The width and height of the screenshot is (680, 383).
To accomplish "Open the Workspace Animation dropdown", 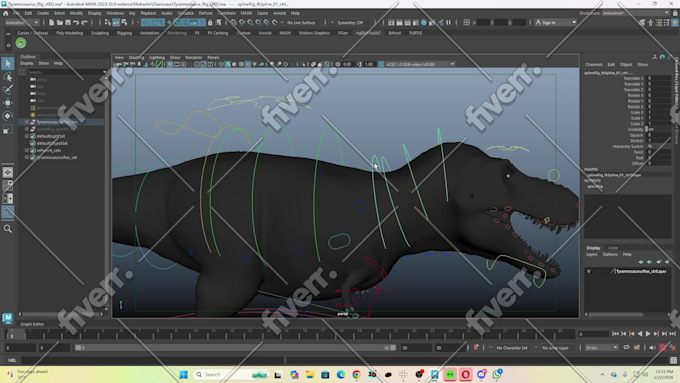I will pyautogui.click(x=635, y=13).
